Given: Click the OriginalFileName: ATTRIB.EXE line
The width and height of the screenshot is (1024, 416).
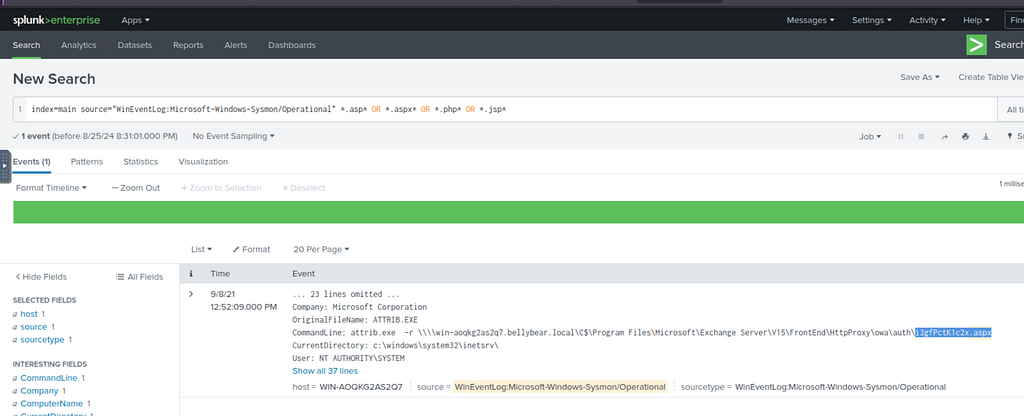Looking at the screenshot, I should pyautogui.click(x=355, y=319).
